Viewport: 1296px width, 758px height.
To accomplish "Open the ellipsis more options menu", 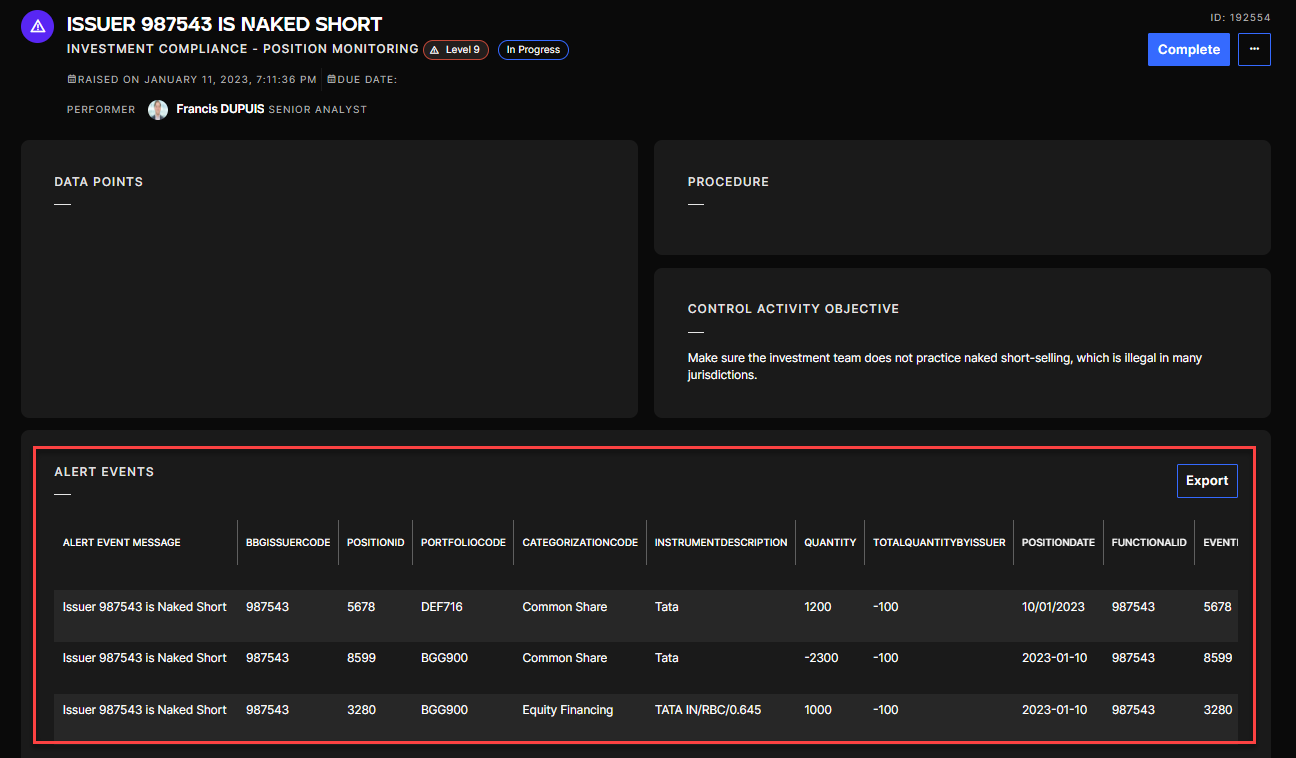I will [x=1254, y=49].
